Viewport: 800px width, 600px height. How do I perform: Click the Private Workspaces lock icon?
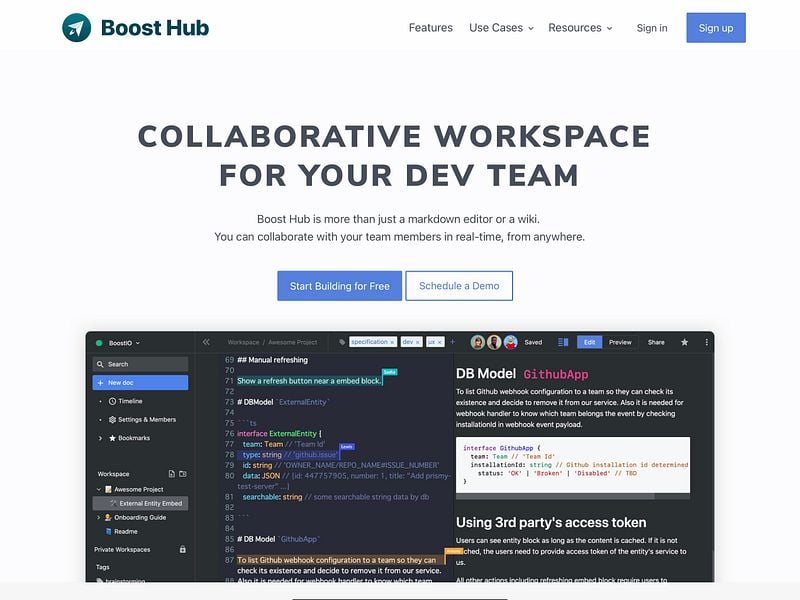[x=183, y=549]
